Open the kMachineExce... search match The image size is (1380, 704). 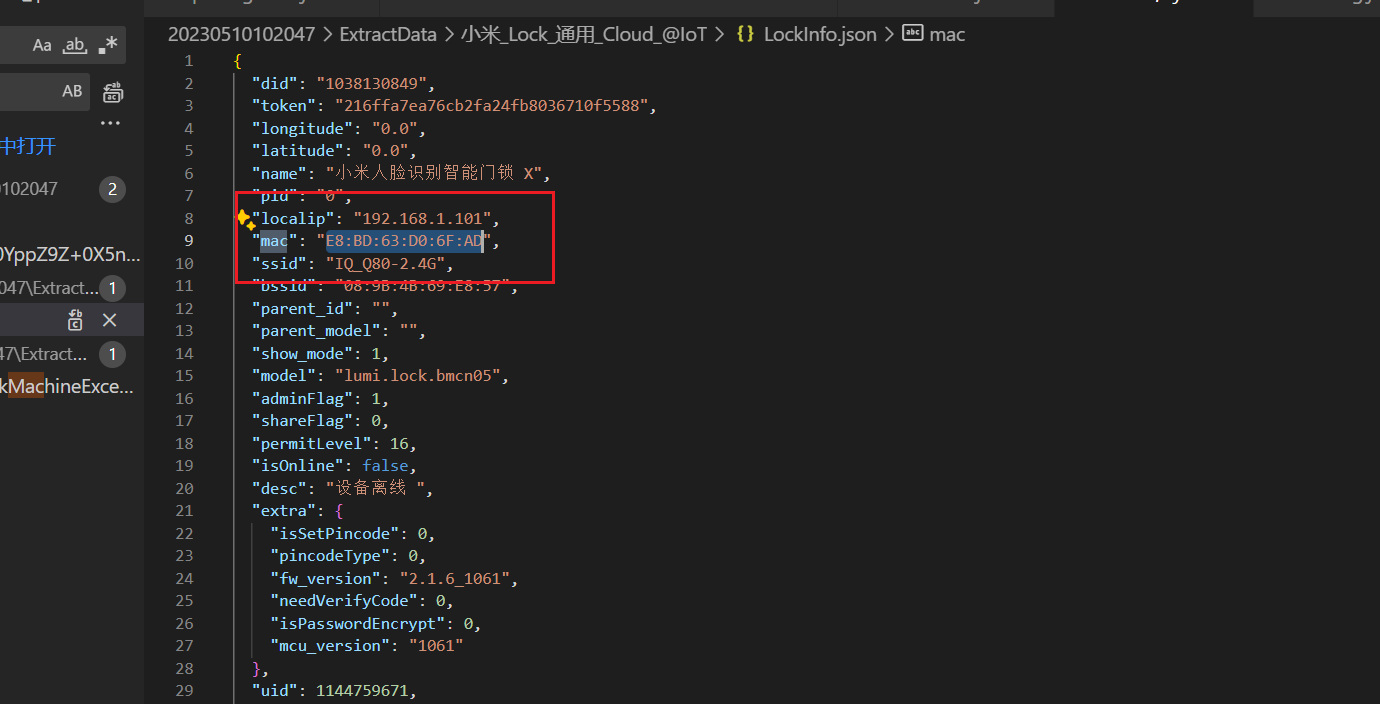66,387
